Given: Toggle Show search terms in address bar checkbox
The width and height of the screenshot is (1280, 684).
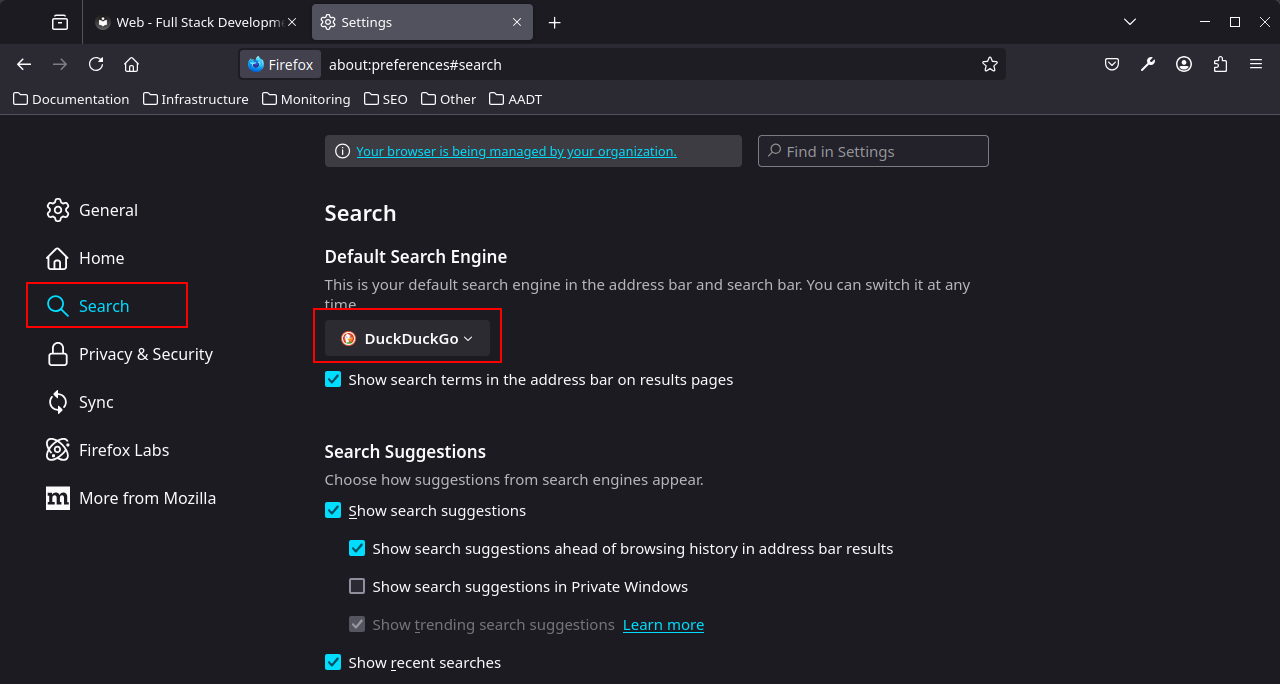Looking at the screenshot, I should (x=333, y=380).
